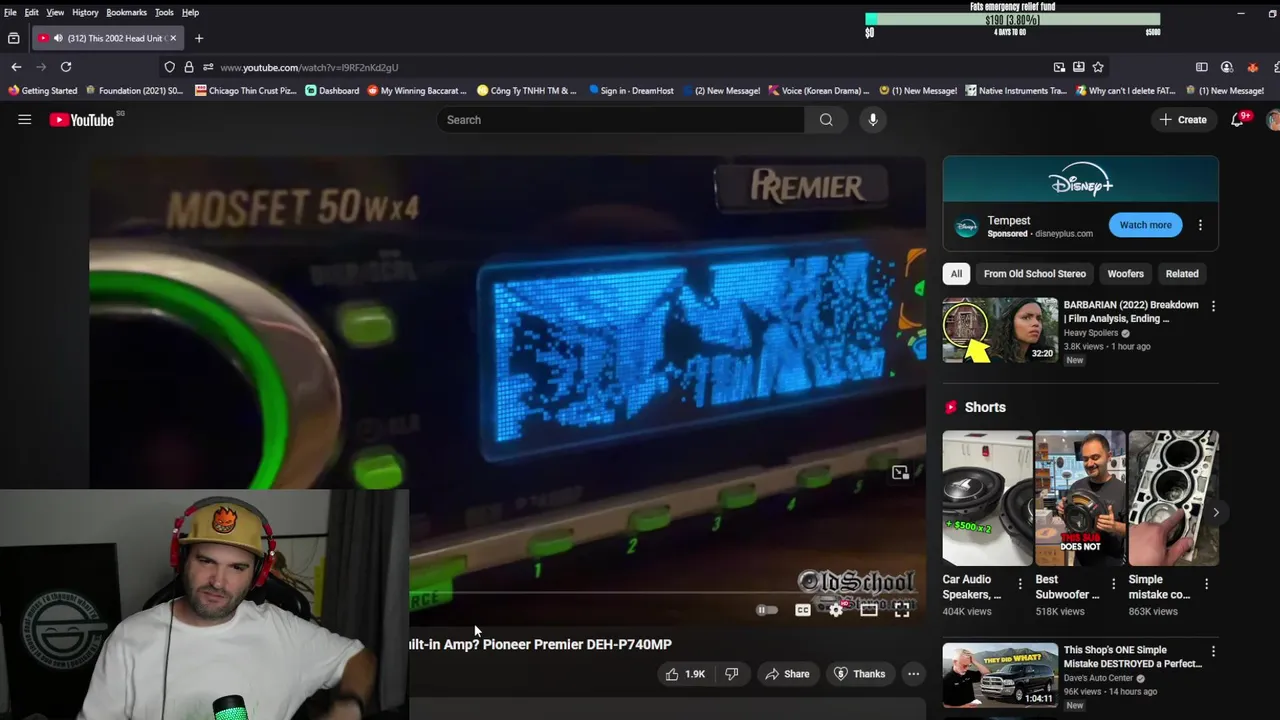
Task: Open Best Subwoofer short thumbnail
Action: click(x=1080, y=498)
